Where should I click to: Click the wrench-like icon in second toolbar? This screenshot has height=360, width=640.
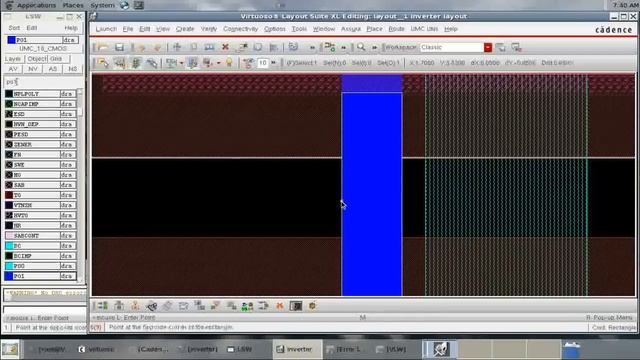pos(152,62)
